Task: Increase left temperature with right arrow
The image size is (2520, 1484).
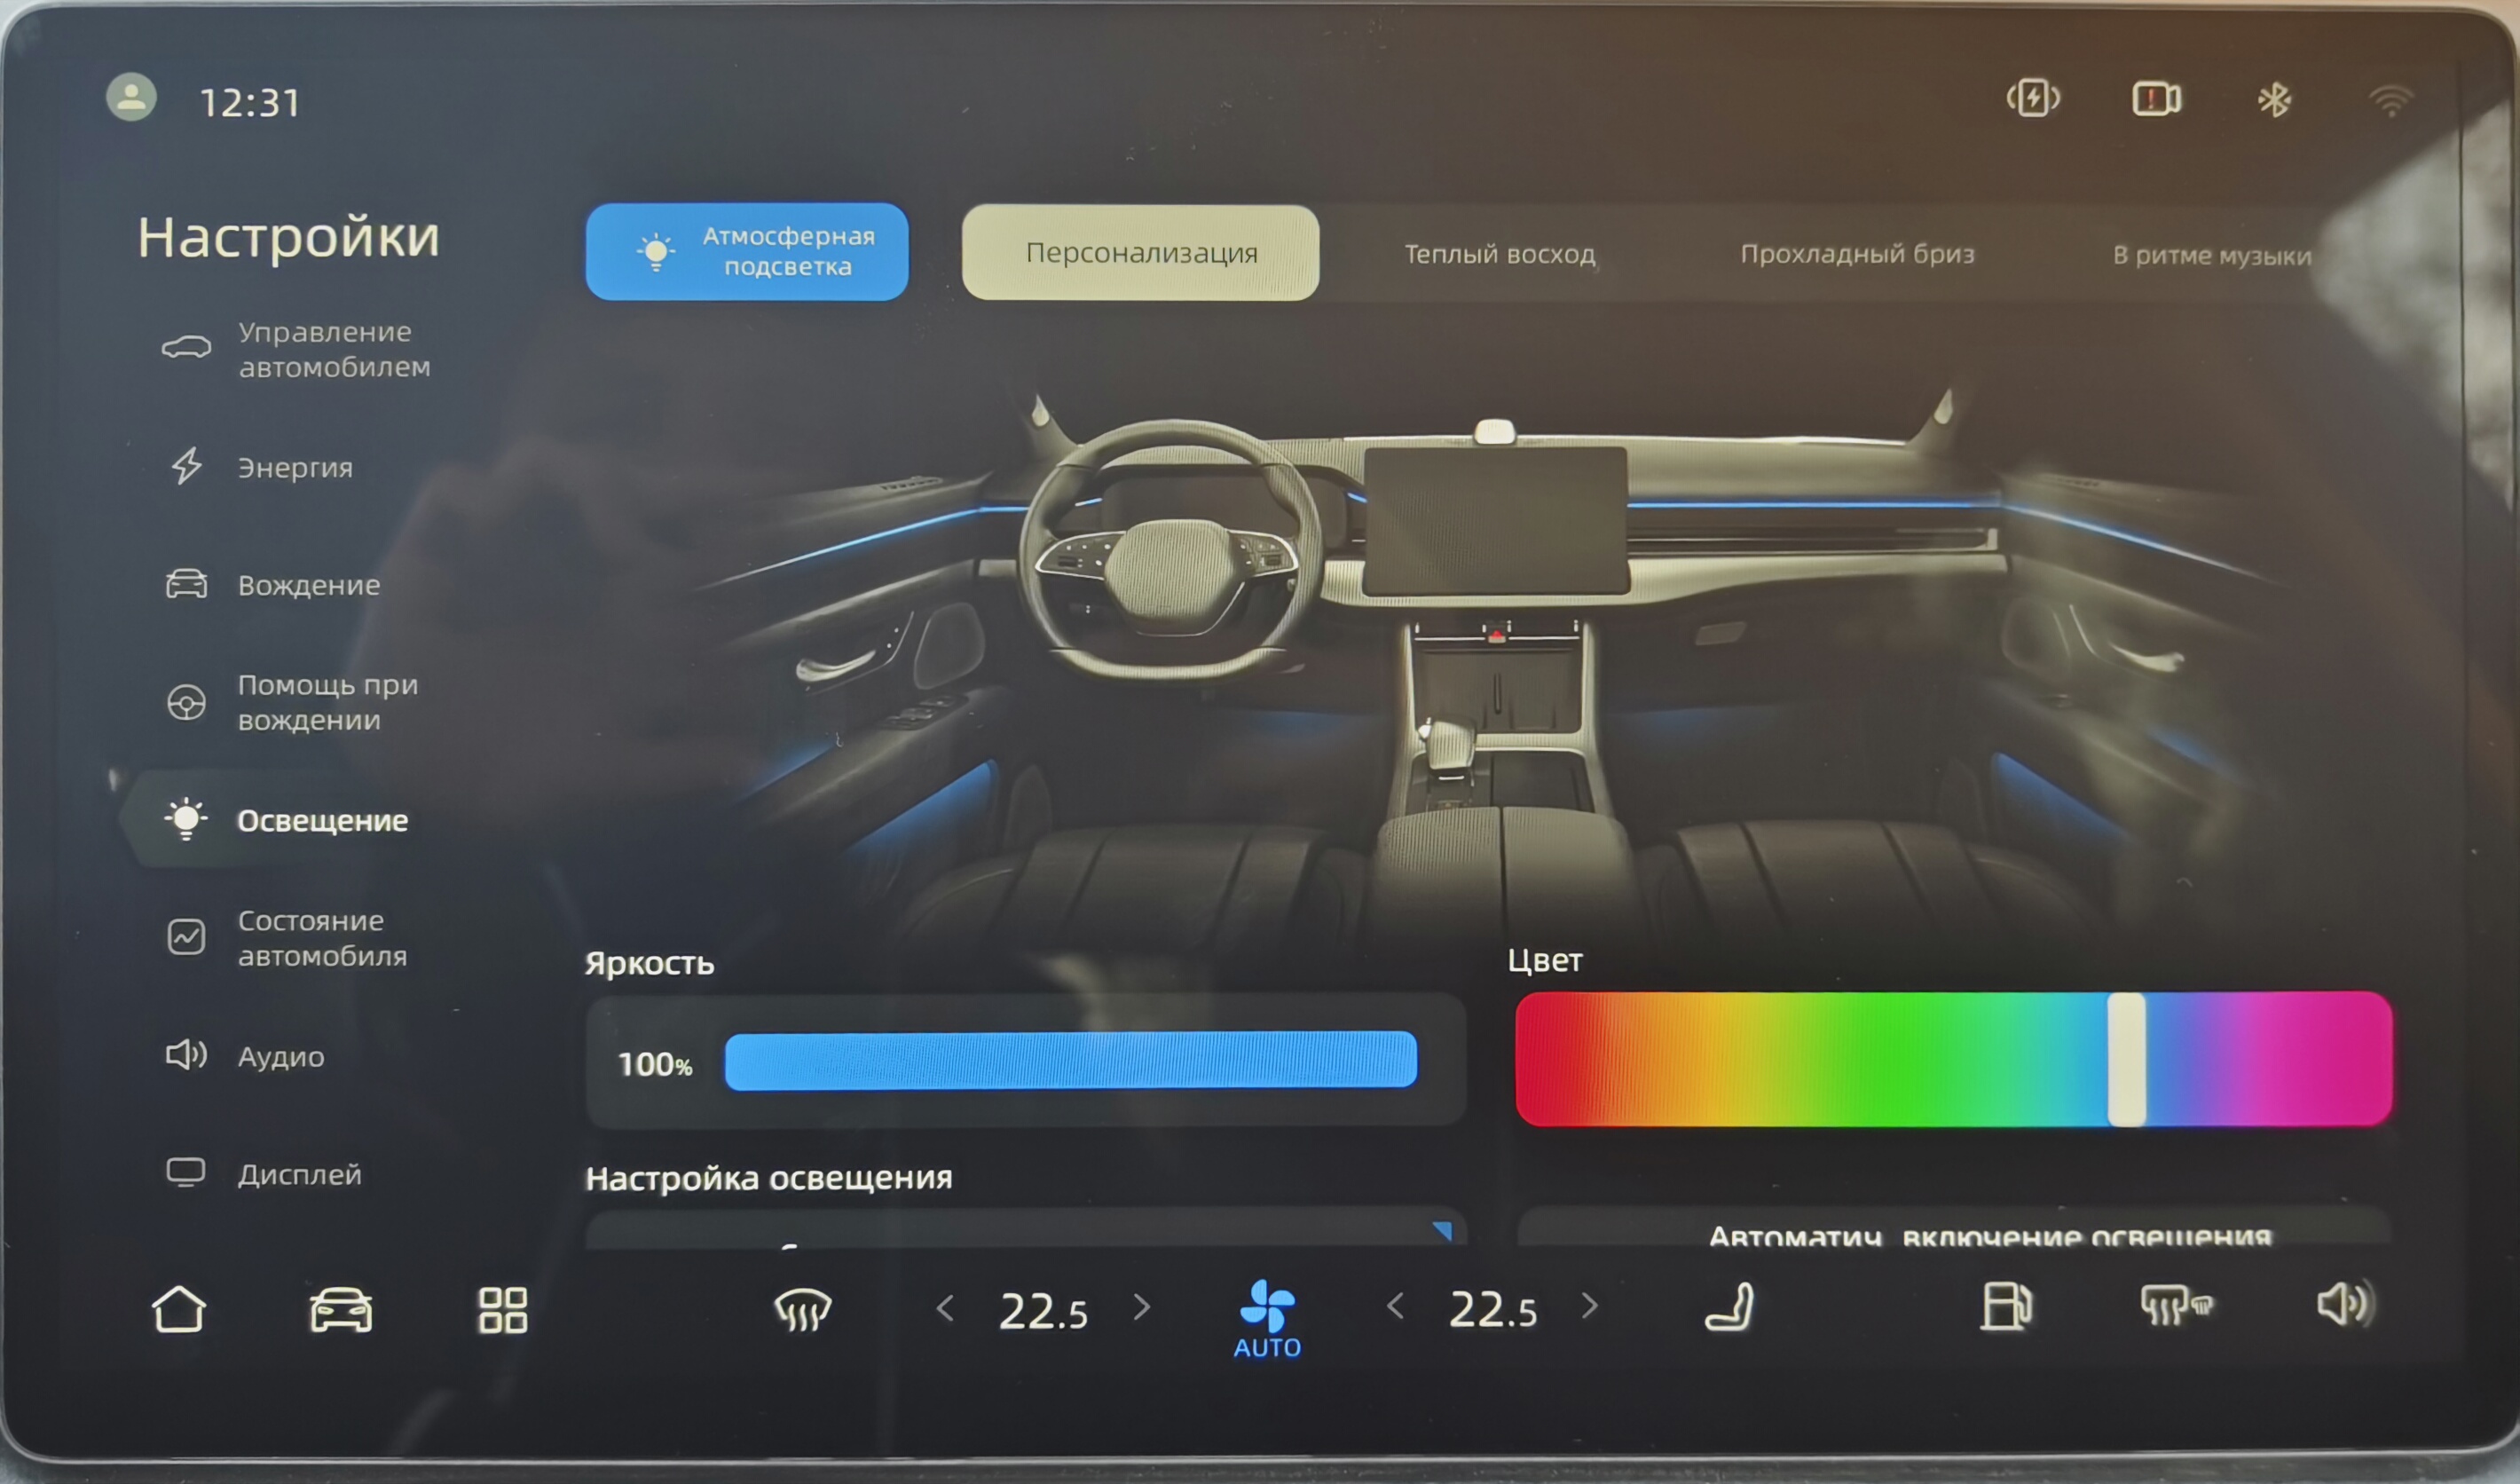Action: (1142, 1307)
